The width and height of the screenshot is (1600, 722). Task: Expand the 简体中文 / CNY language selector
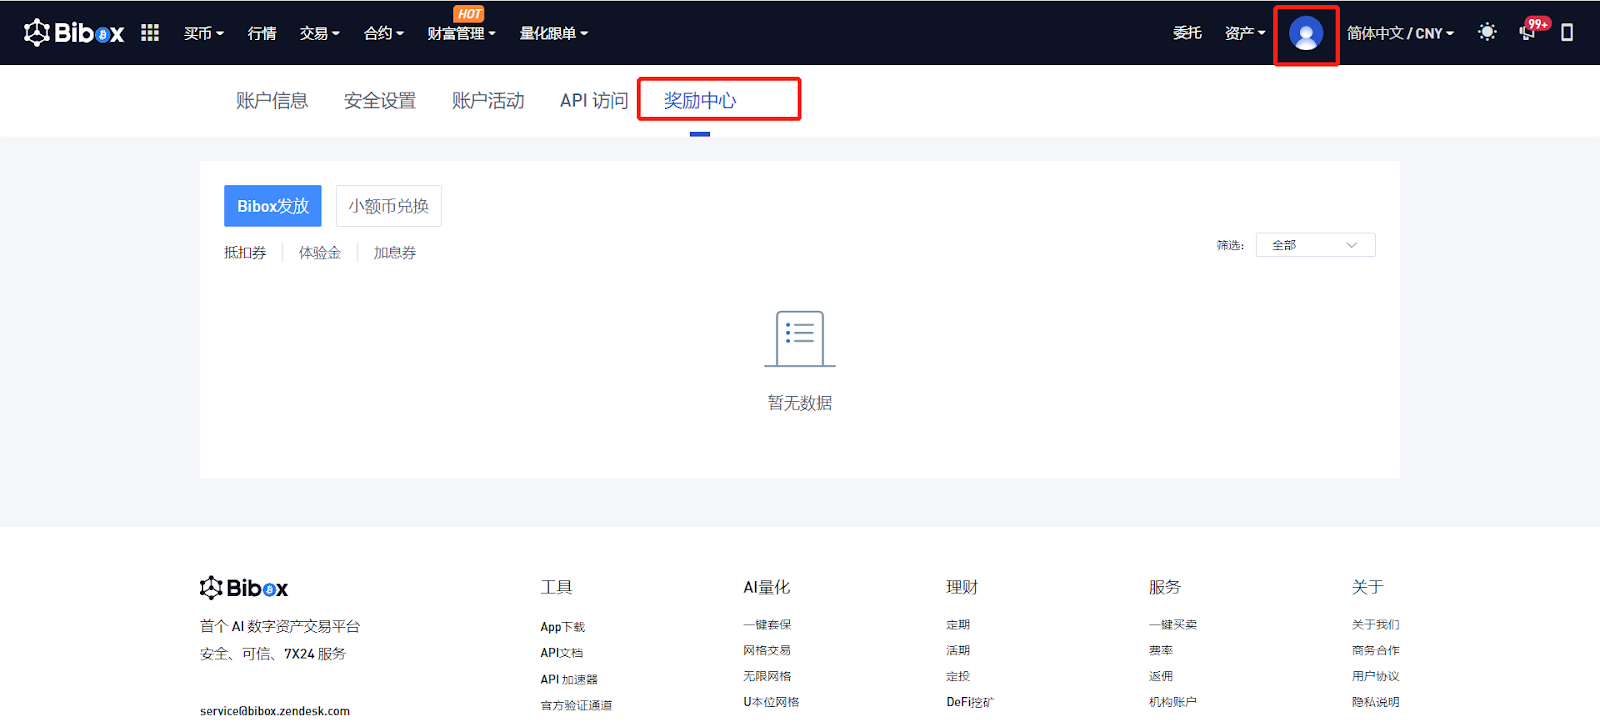tap(1400, 33)
